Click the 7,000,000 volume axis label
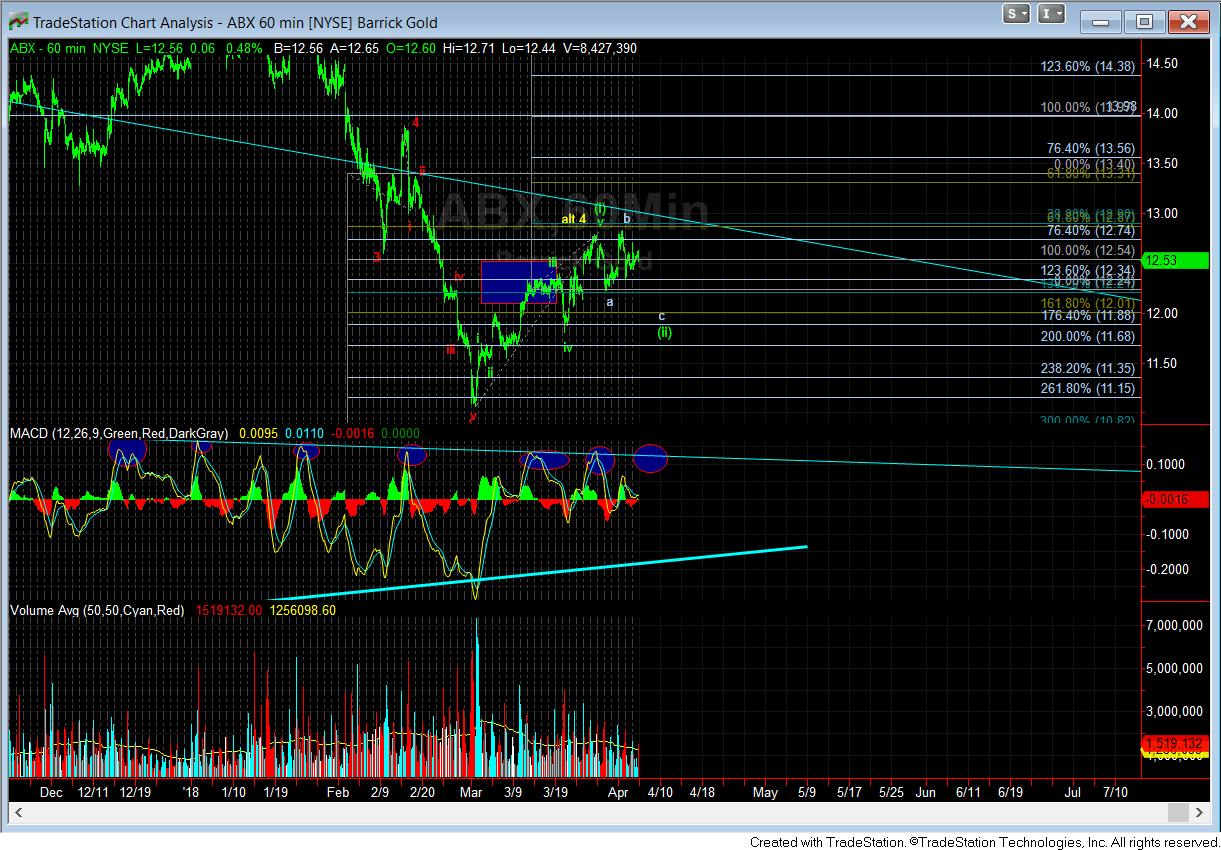This screenshot has height=850, width=1221. (x=1175, y=625)
